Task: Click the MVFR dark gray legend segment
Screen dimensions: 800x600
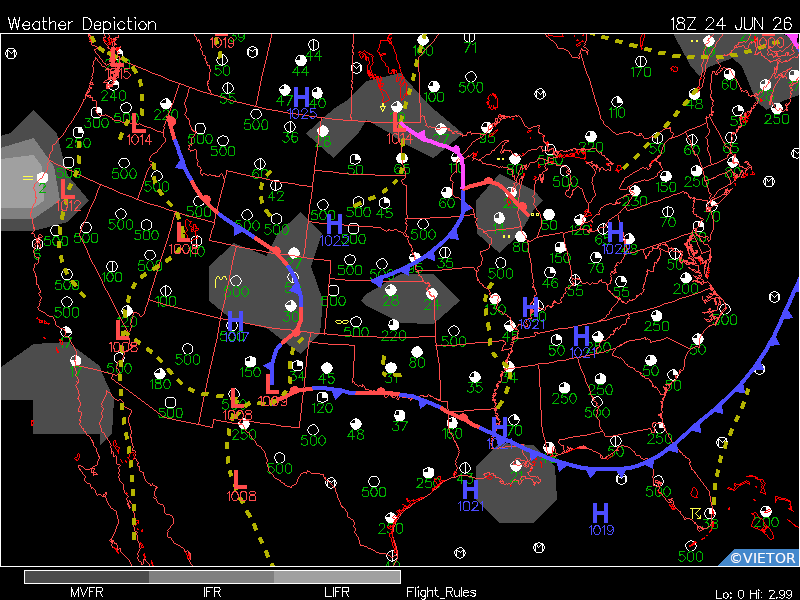Action: click(x=87, y=577)
